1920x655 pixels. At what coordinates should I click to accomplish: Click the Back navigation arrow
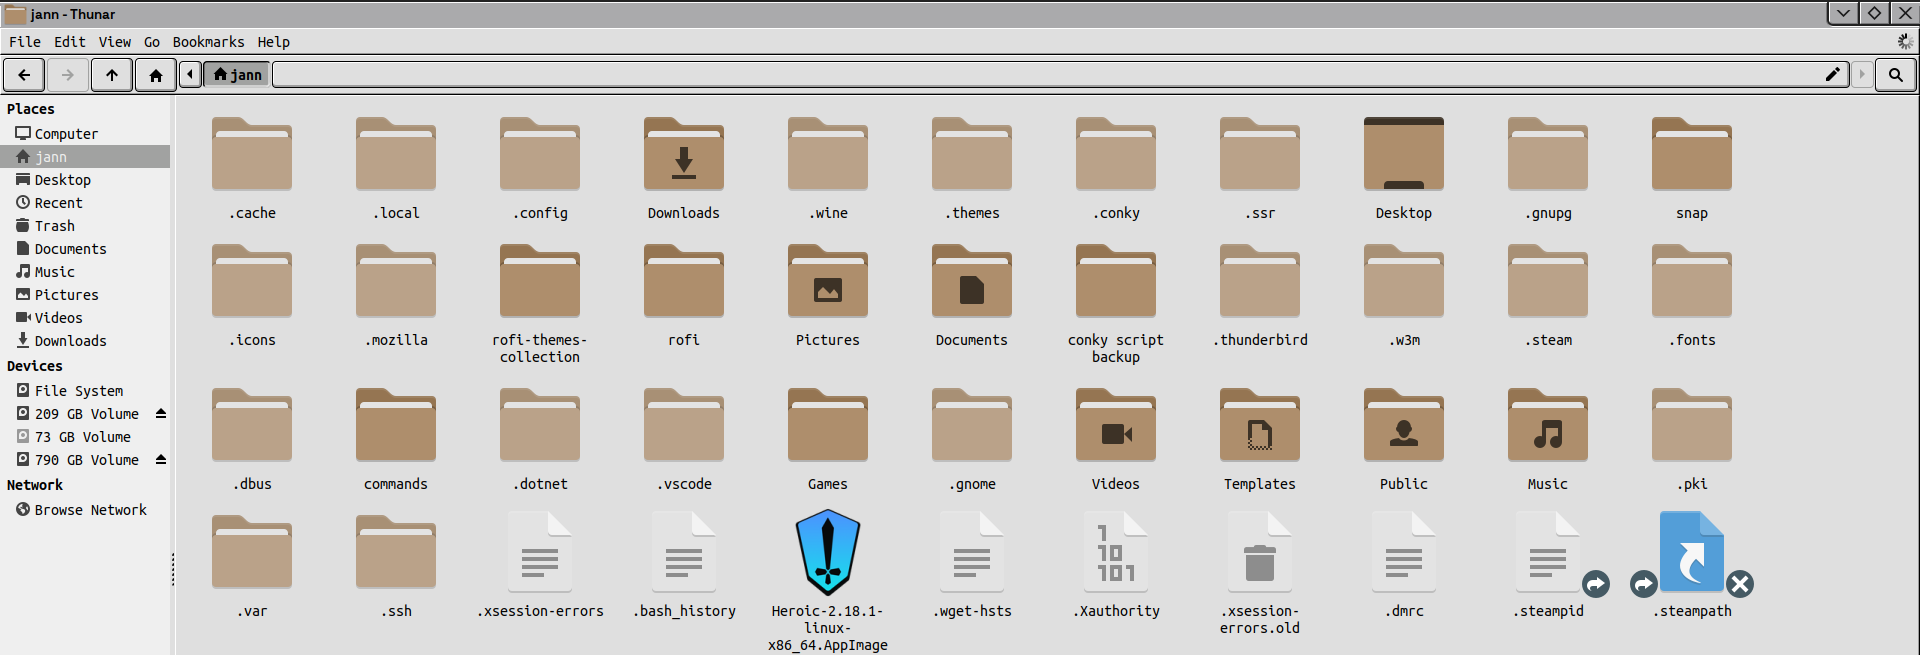pyautogui.click(x=24, y=75)
